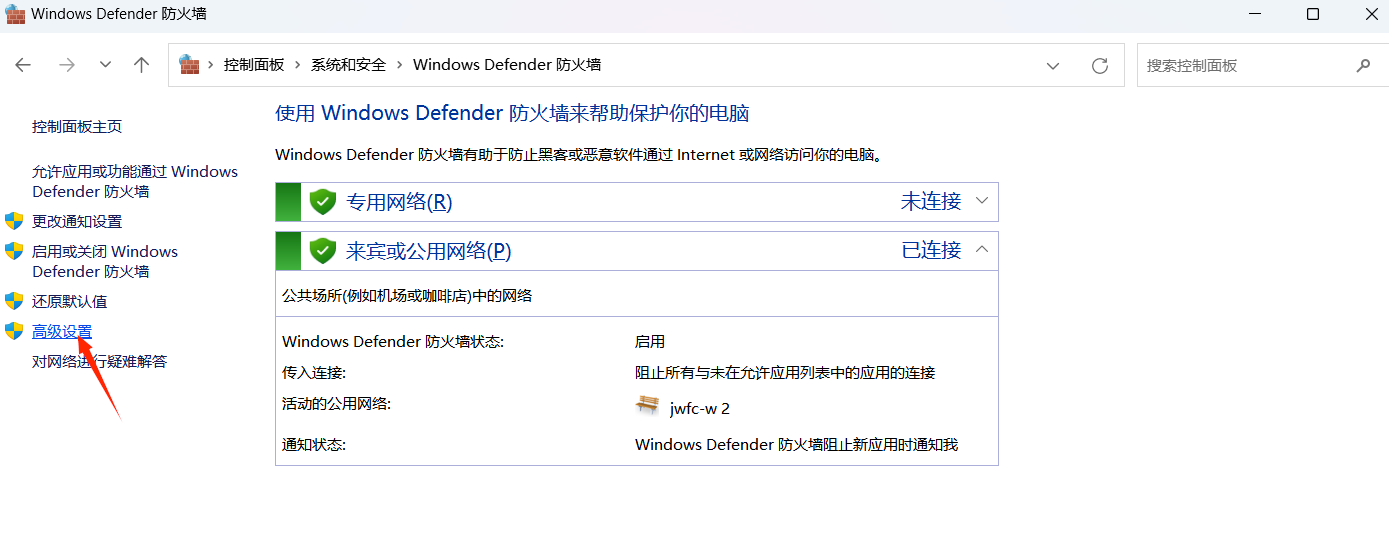Open 对网络进行疑难解答 link
This screenshot has width=1389, height=548.
(100, 362)
